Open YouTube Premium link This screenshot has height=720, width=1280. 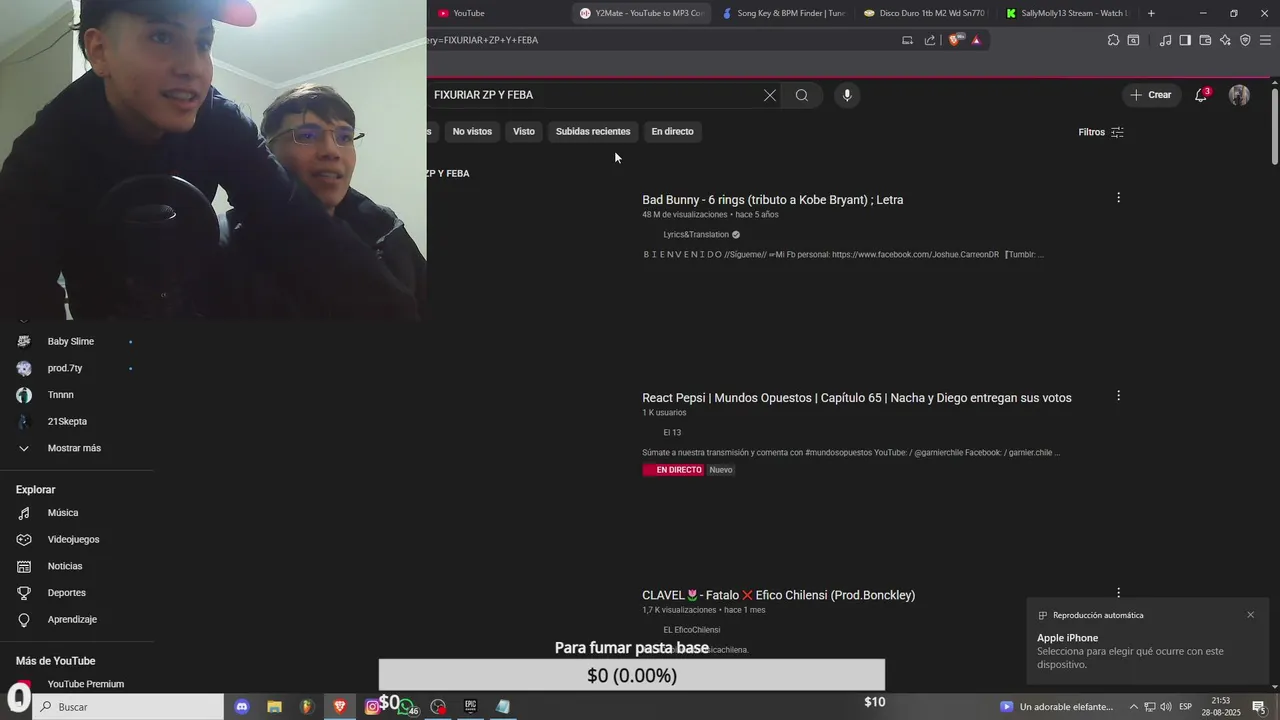(x=85, y=684)
